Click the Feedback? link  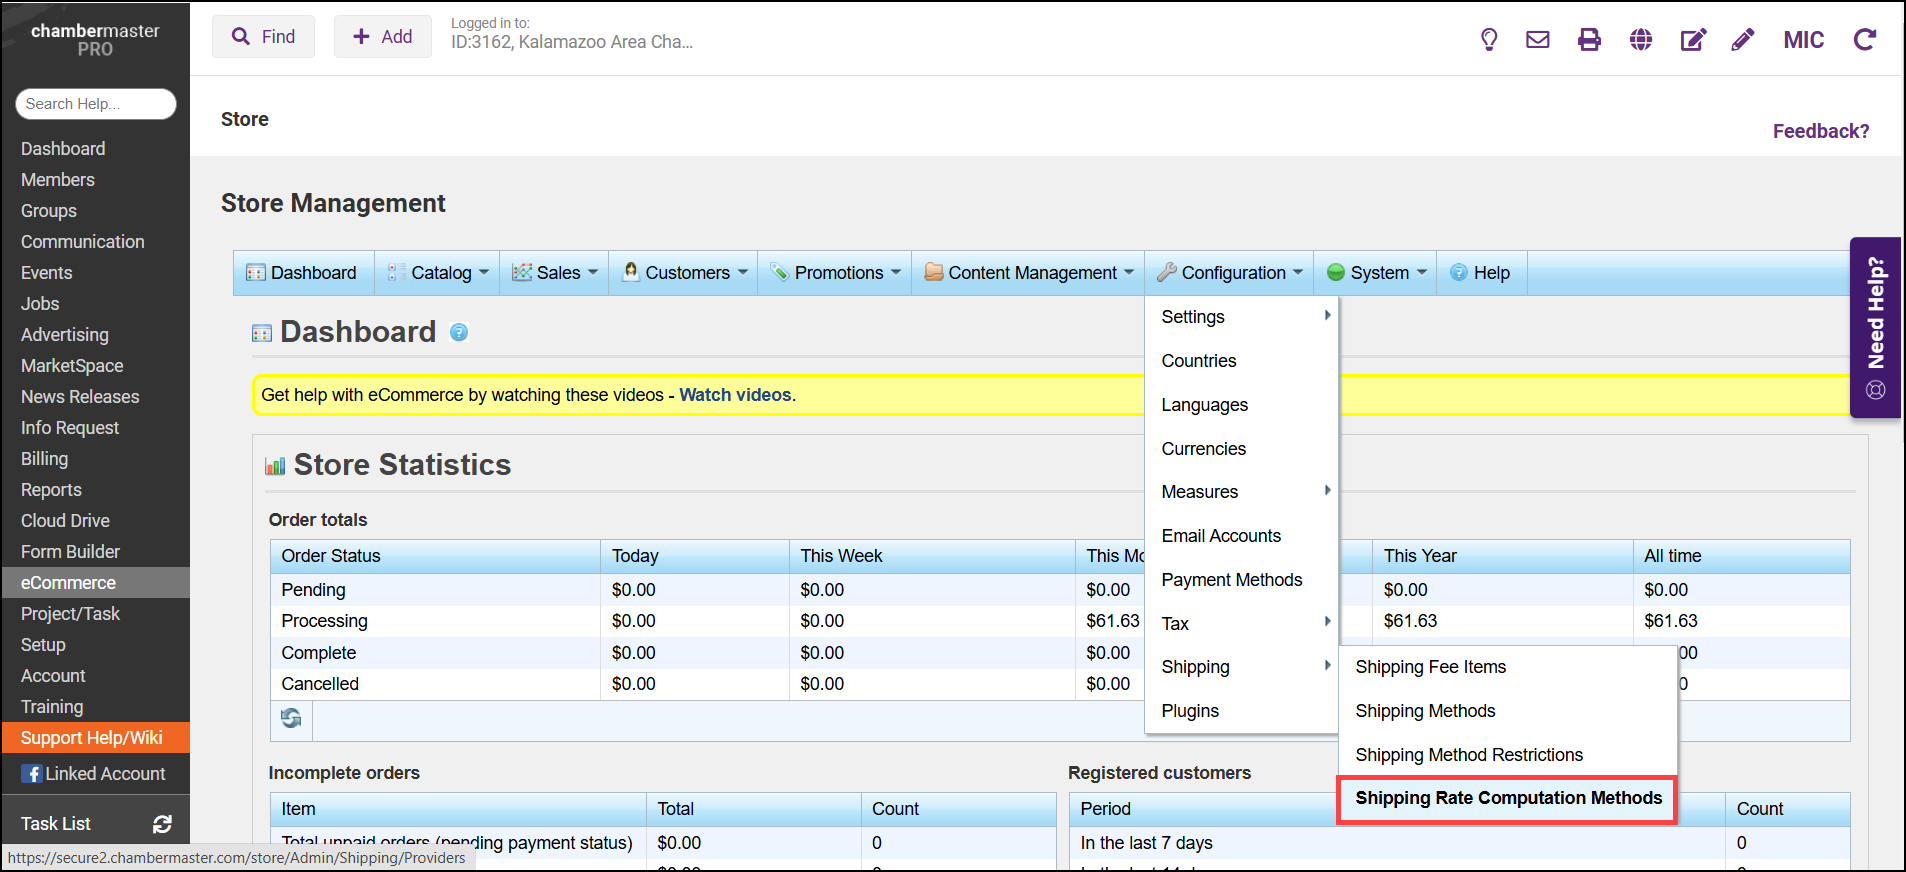pos(1820,131)
